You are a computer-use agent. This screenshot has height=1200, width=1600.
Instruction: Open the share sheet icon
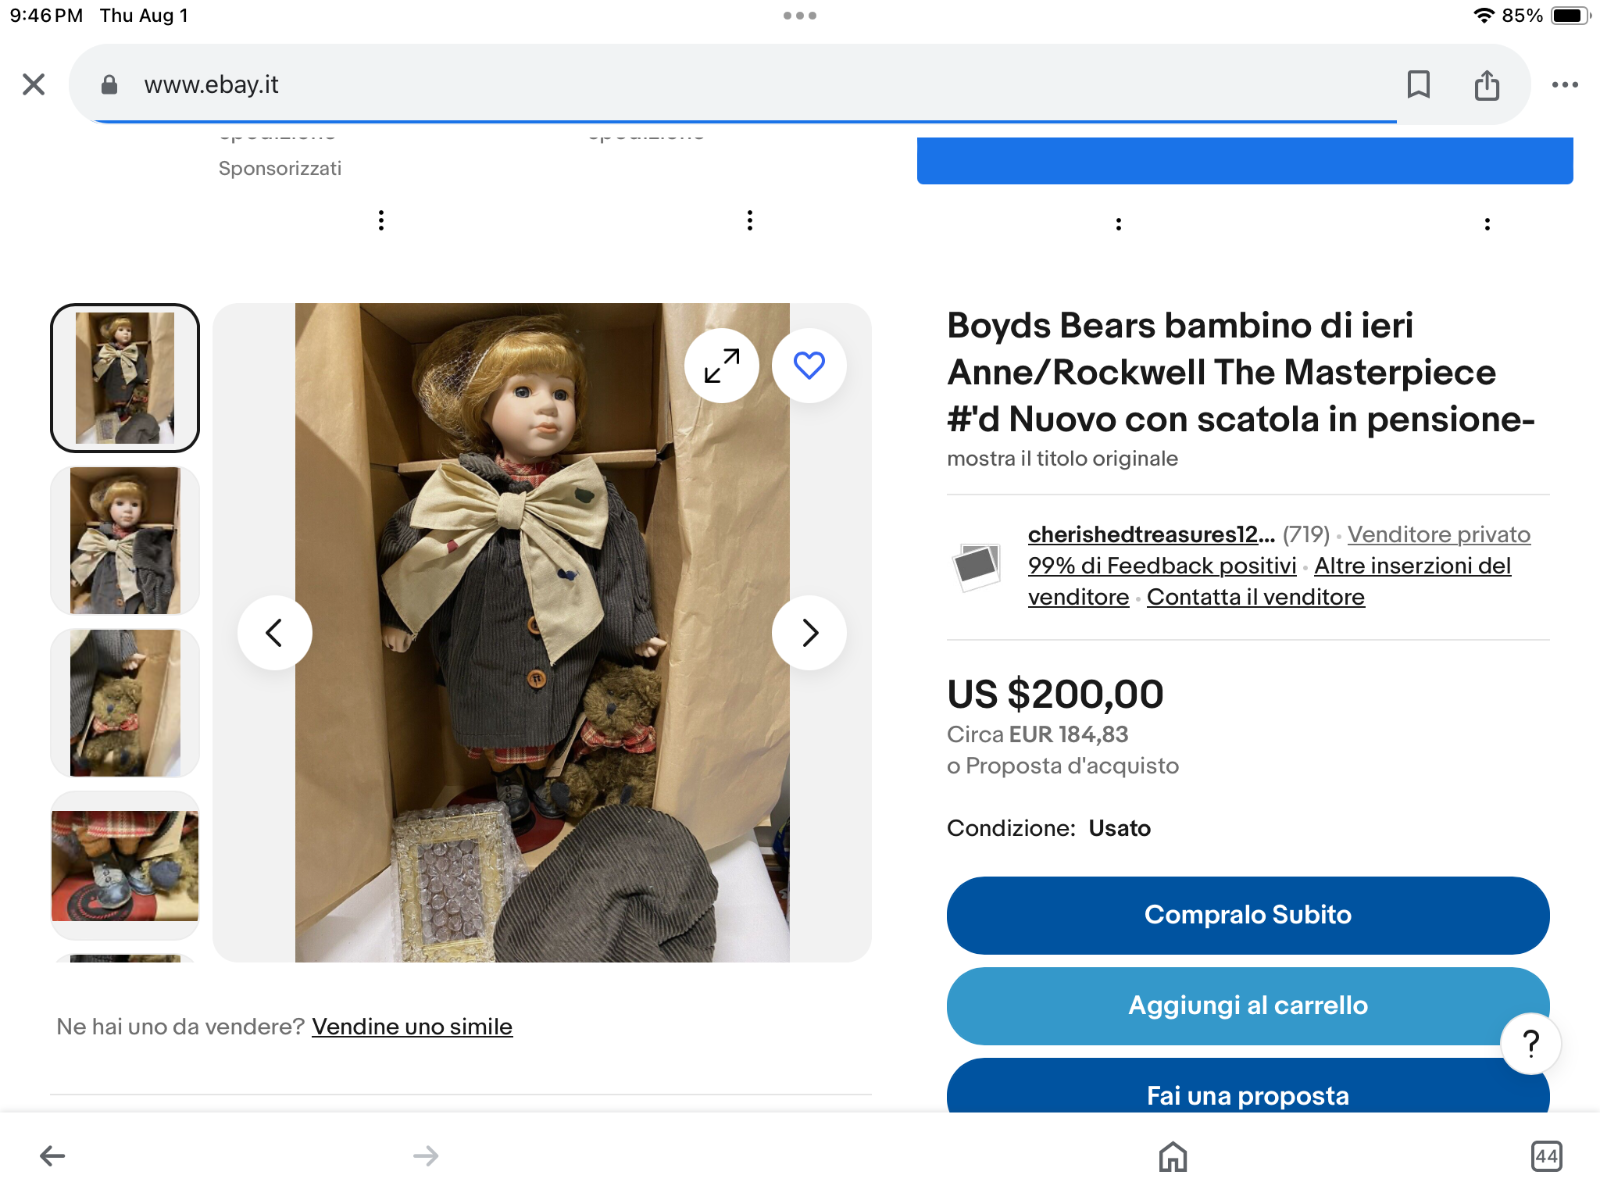pos(1487,85)
